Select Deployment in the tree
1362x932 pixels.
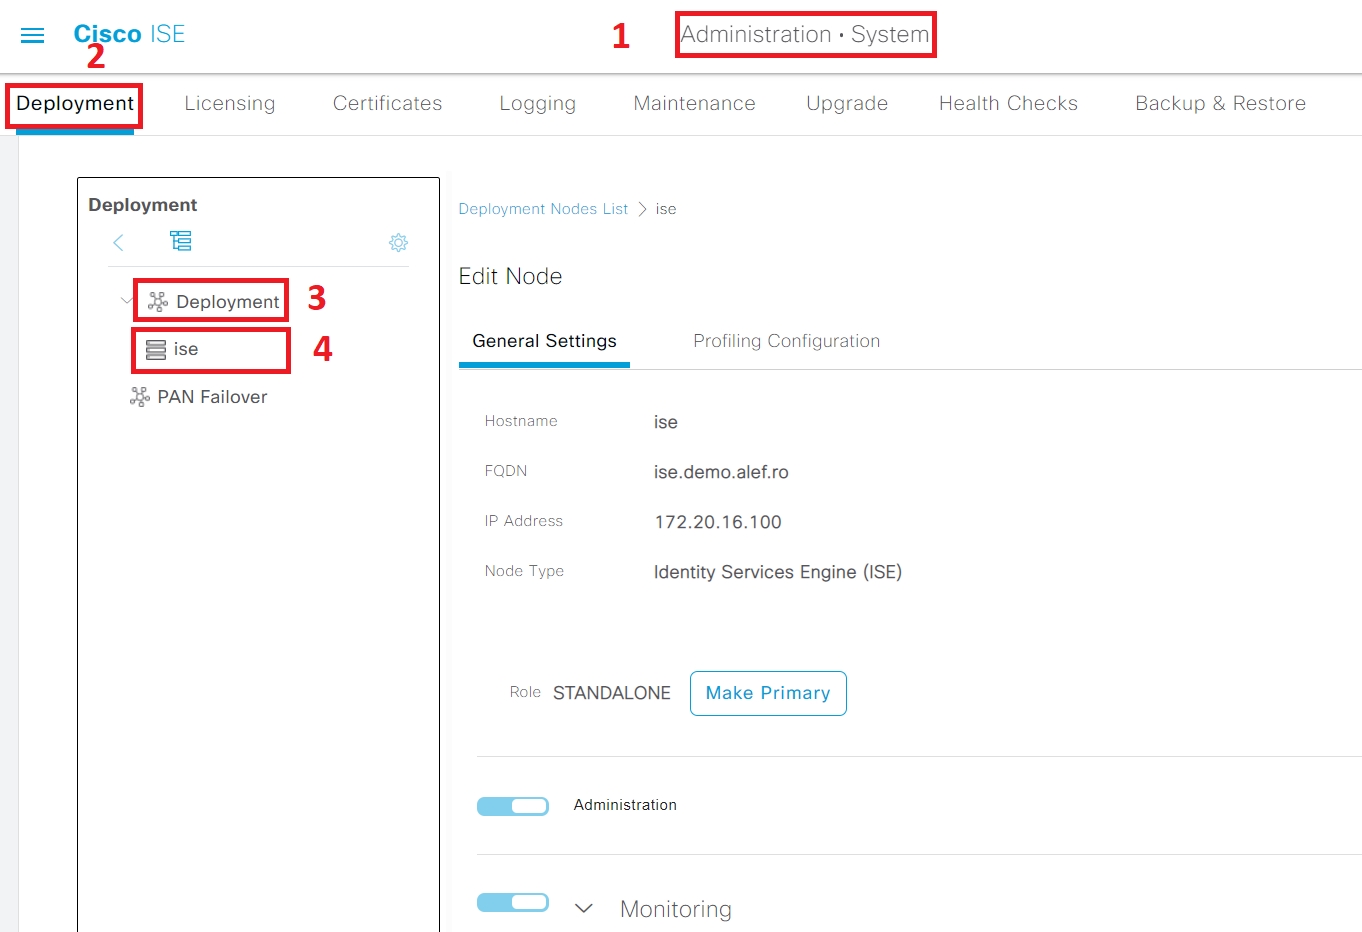pos(227,302)
